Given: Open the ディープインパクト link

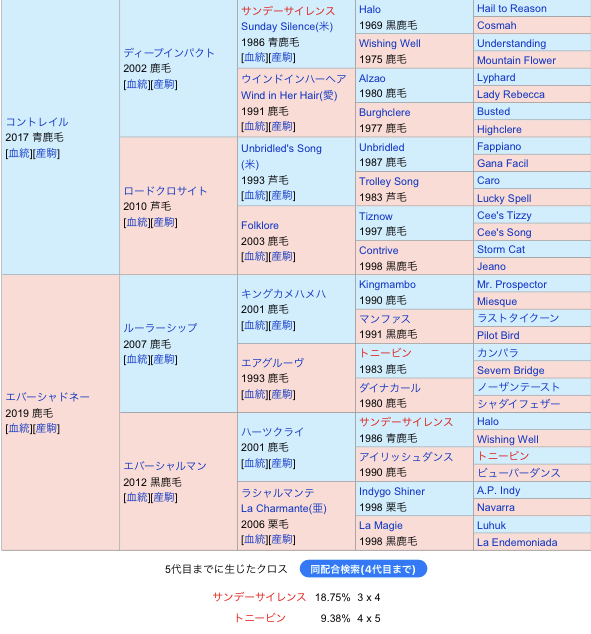Looking at the screenshot, I should click(169, 53).
